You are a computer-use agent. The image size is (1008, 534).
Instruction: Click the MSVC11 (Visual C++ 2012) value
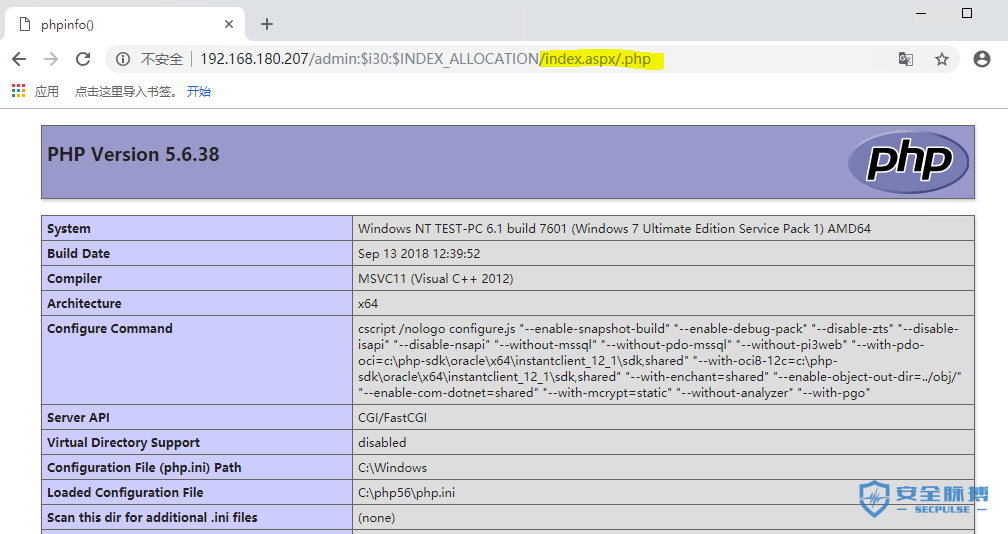click(x=435, y=279)
